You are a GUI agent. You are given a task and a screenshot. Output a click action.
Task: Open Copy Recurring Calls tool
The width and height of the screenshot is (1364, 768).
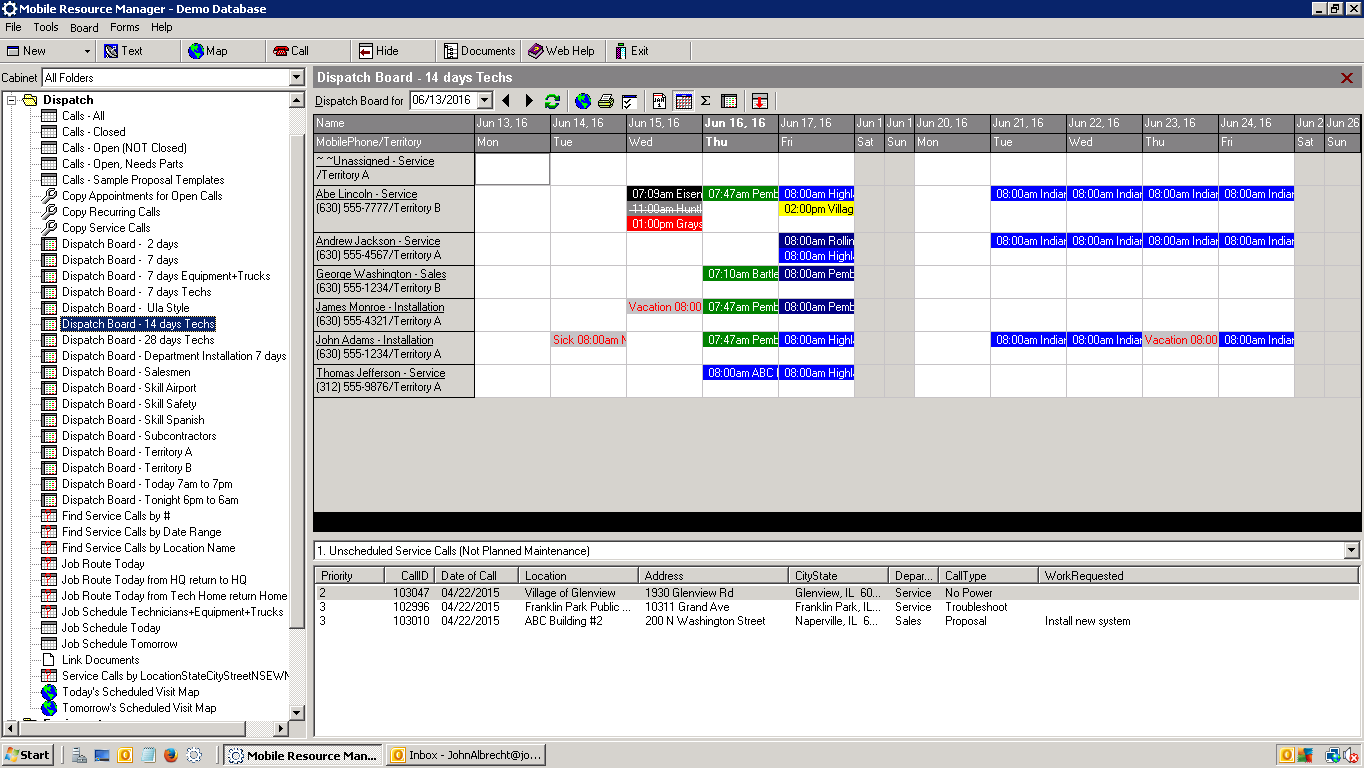[111, 212]
